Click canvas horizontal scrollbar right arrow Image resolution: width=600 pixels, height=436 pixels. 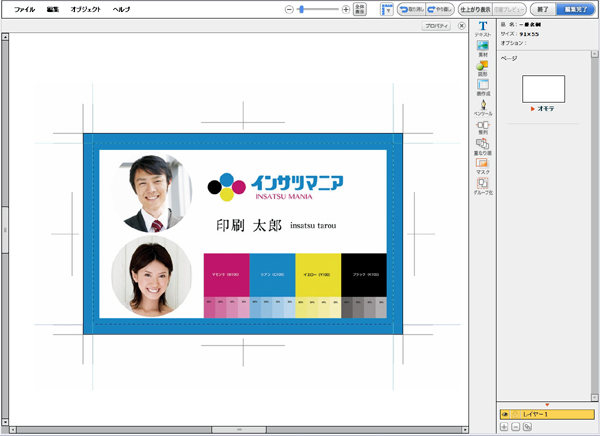tap(465, 430)
